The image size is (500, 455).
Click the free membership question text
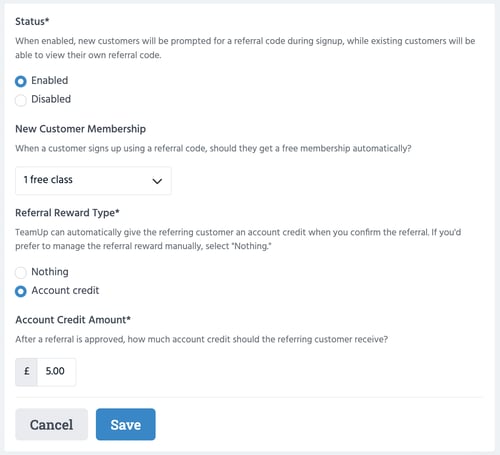(x=213, y=148)
